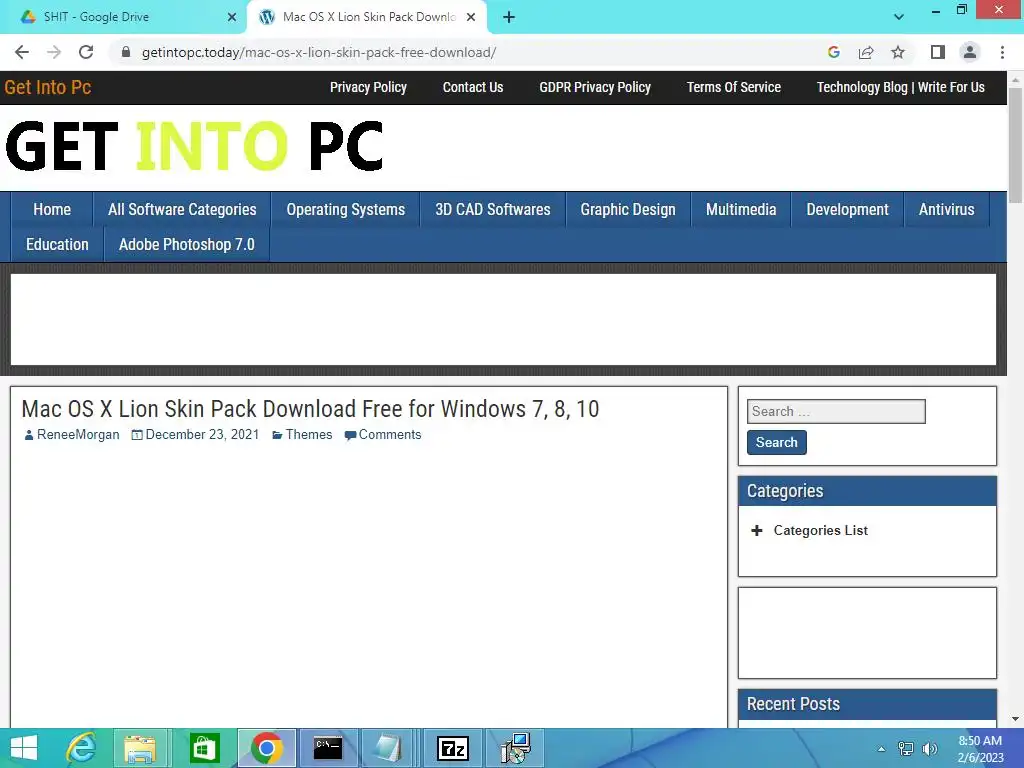Show hidden system tray icons
Viewport: 1024px width, 768px height.
882,749
